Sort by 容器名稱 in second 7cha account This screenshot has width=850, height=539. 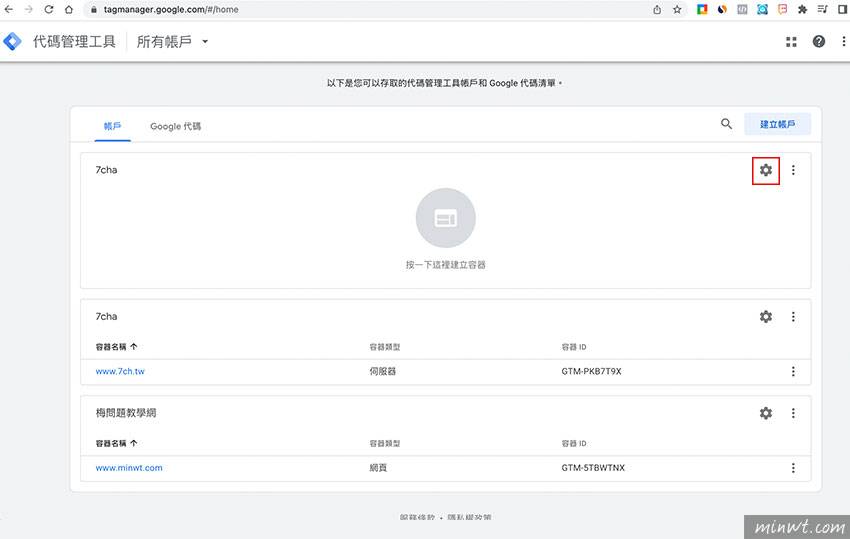point(117,347)
